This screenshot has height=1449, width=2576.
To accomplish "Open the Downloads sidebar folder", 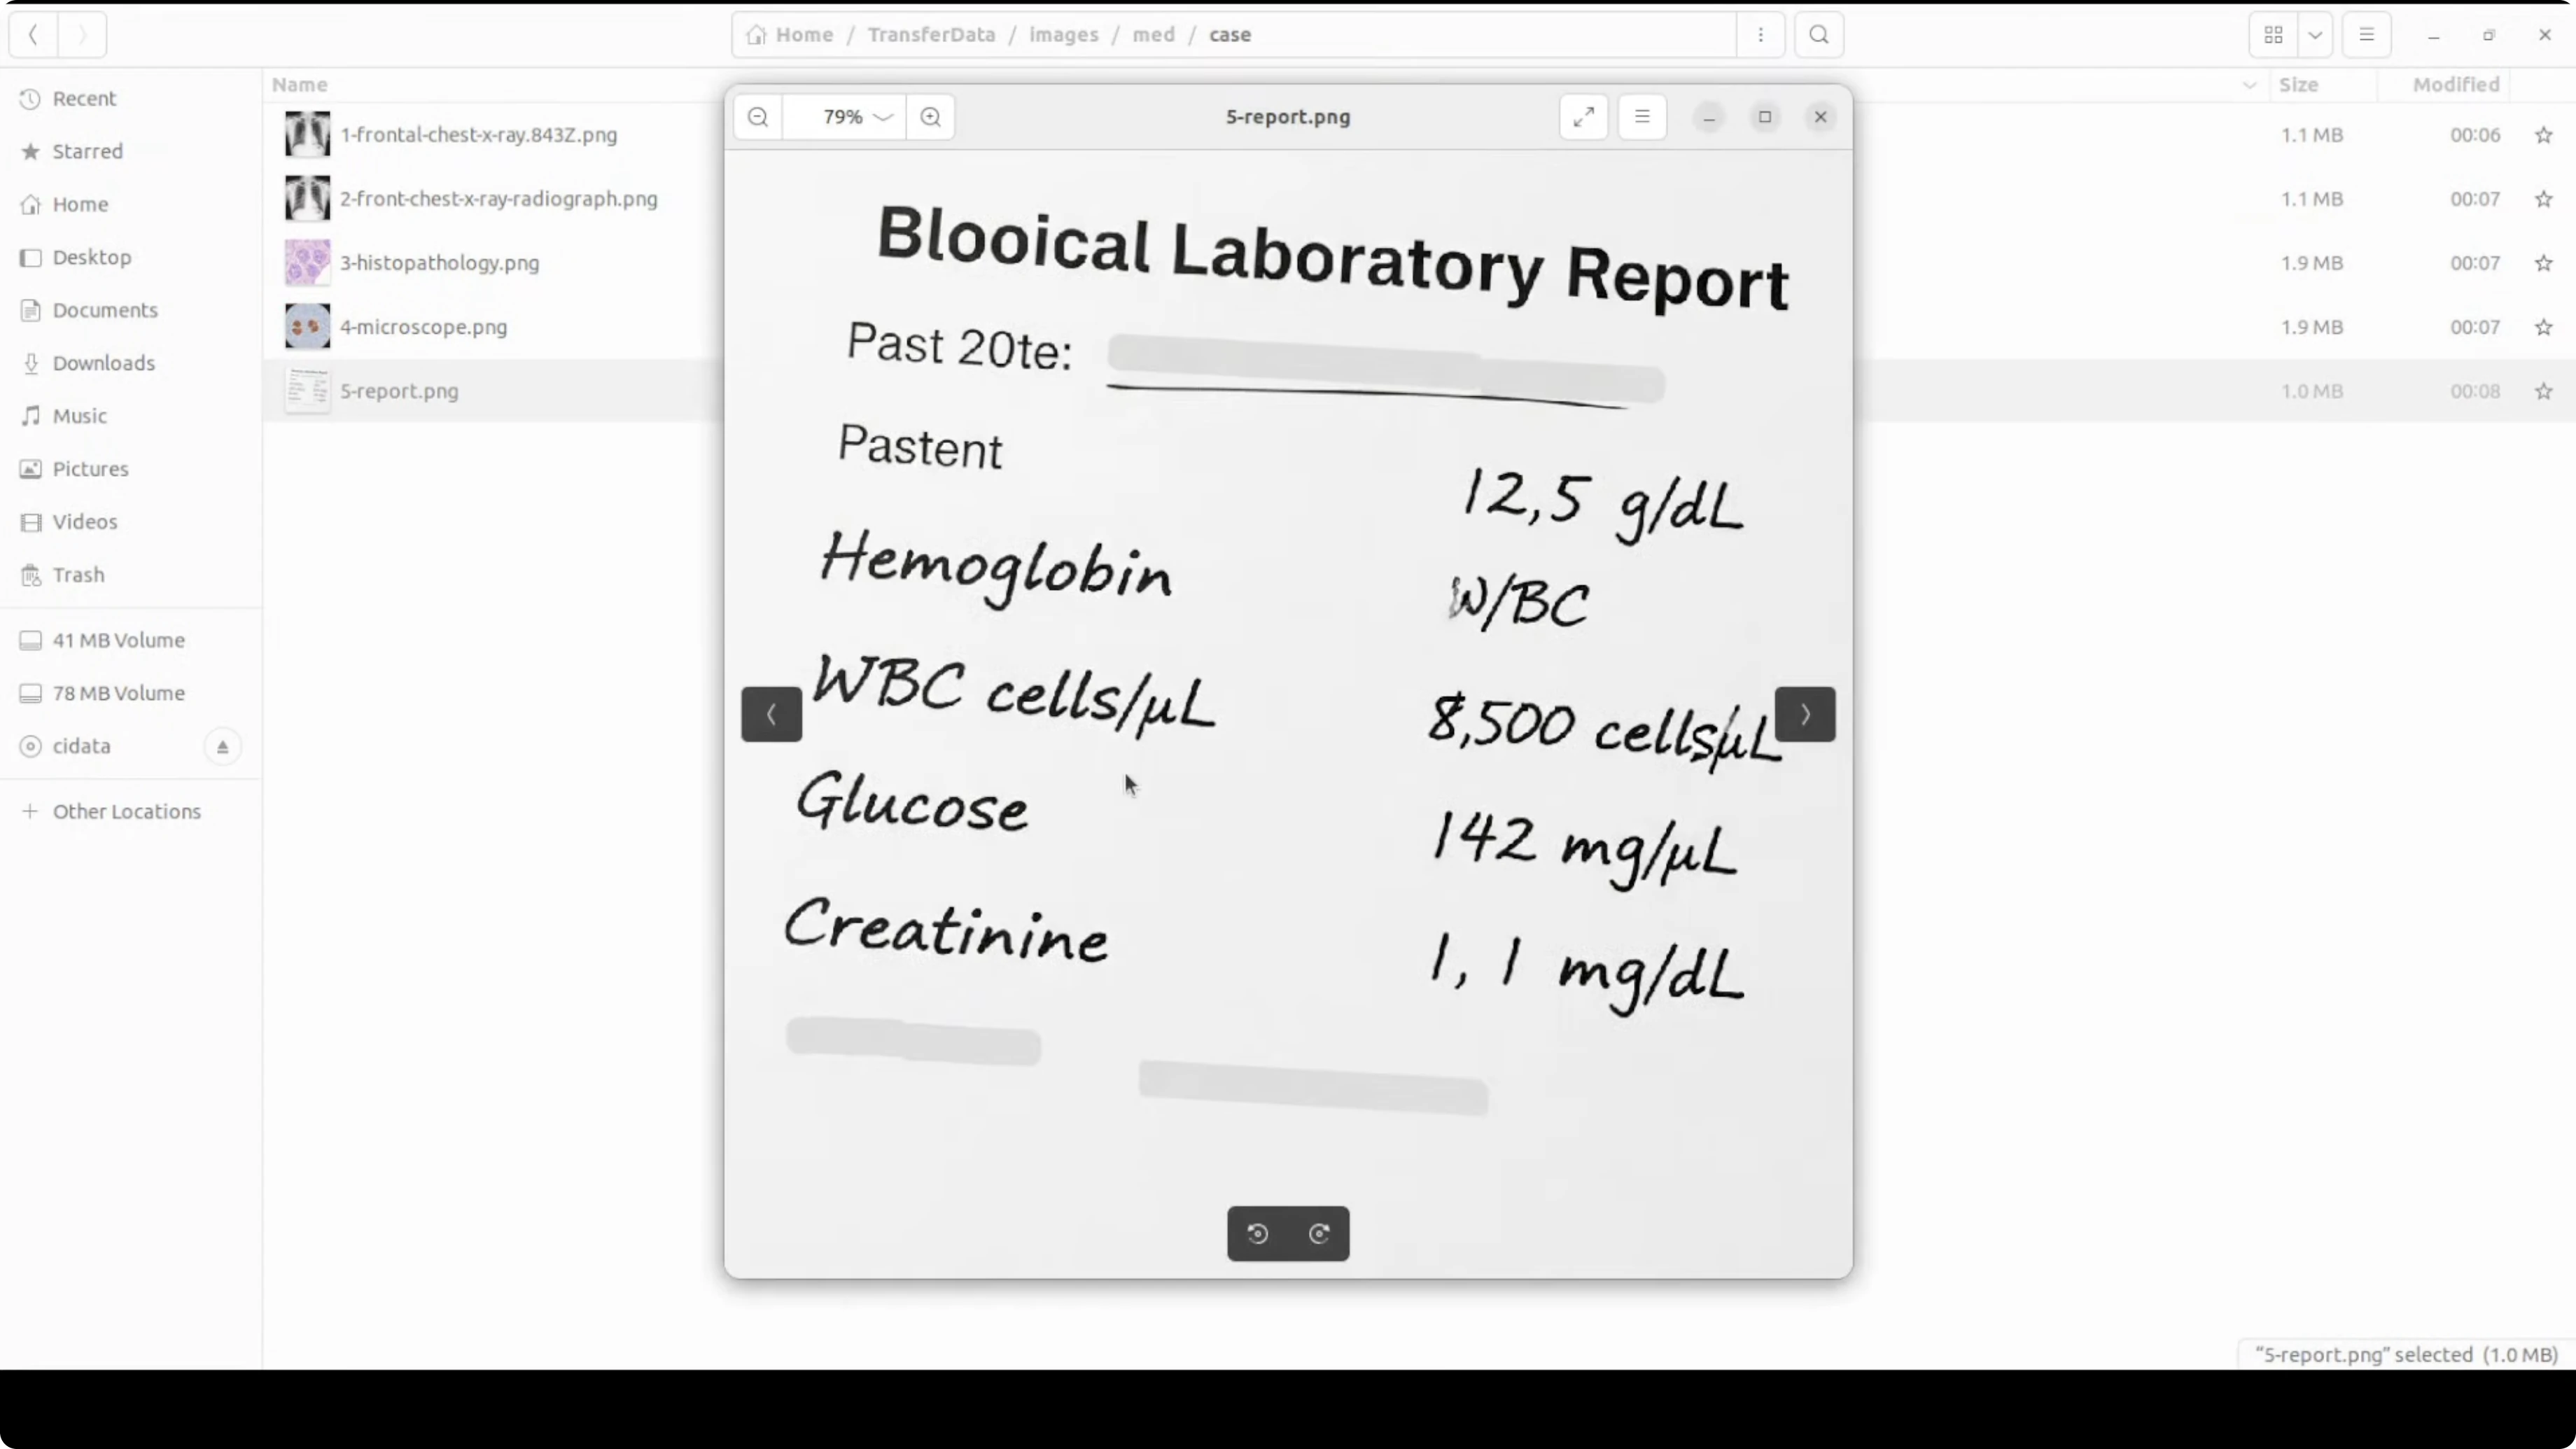I will tap(103, 363).
